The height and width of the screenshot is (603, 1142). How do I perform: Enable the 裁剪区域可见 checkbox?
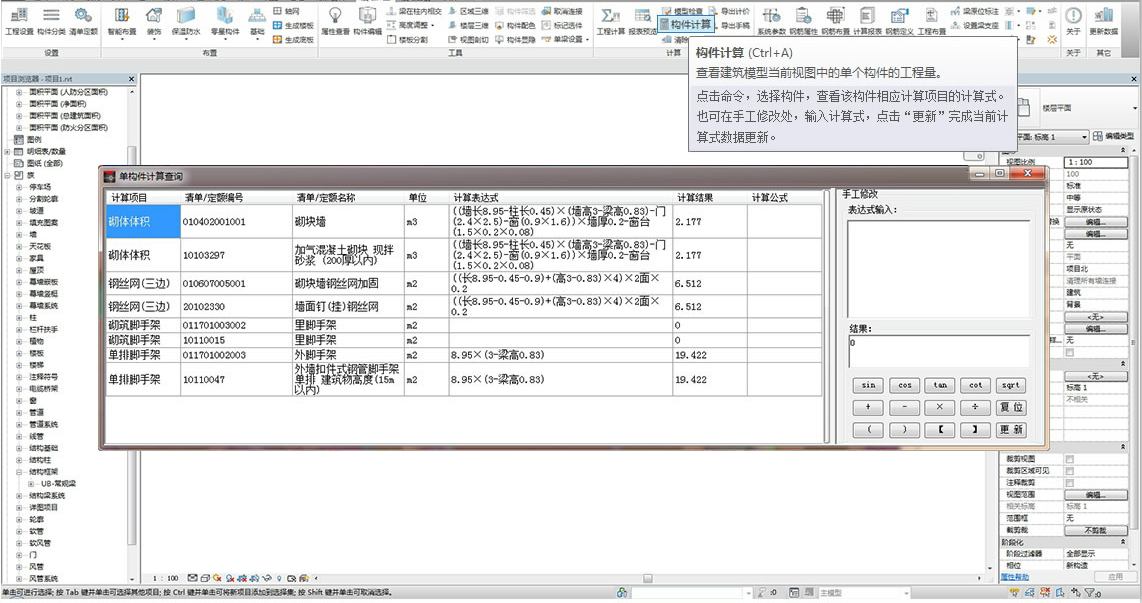point(1069,471)
